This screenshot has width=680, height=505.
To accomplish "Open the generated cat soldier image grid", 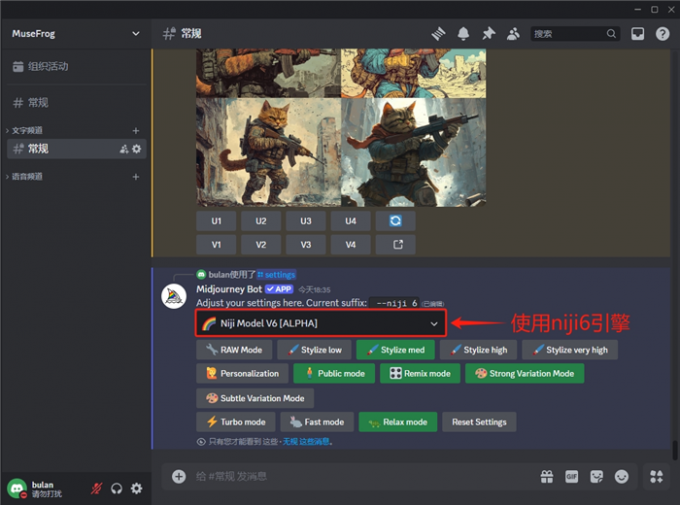I will 341,127.
